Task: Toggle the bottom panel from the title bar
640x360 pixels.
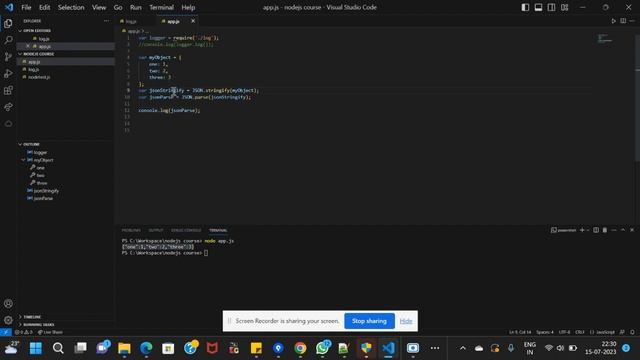Action: [x=538, y=7]
